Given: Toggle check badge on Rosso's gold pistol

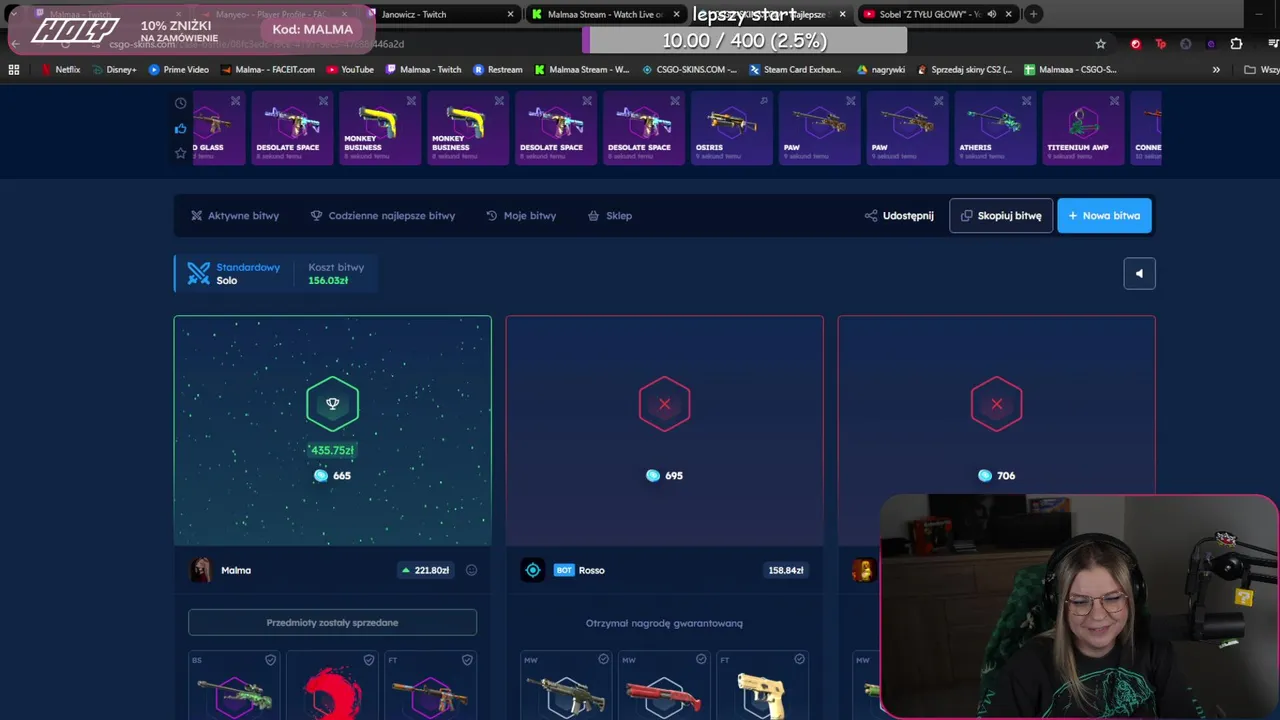Looking at the screenshot, I should tap(799, 660).
